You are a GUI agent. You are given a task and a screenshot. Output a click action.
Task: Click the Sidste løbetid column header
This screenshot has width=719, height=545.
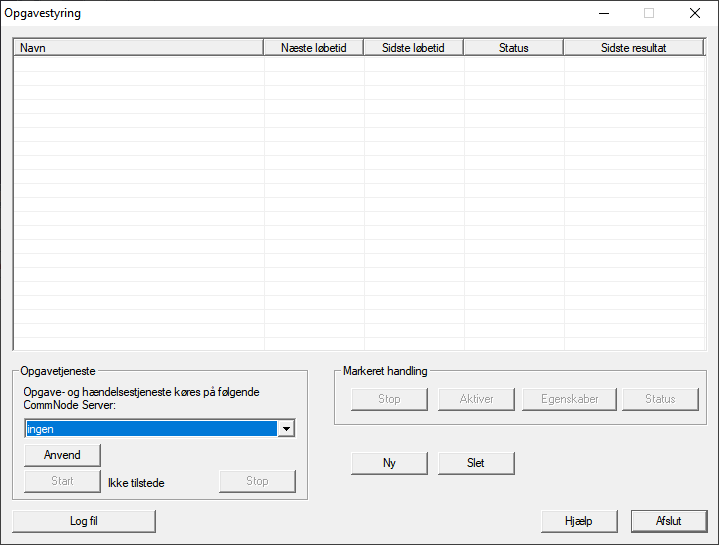pos(414,47)
